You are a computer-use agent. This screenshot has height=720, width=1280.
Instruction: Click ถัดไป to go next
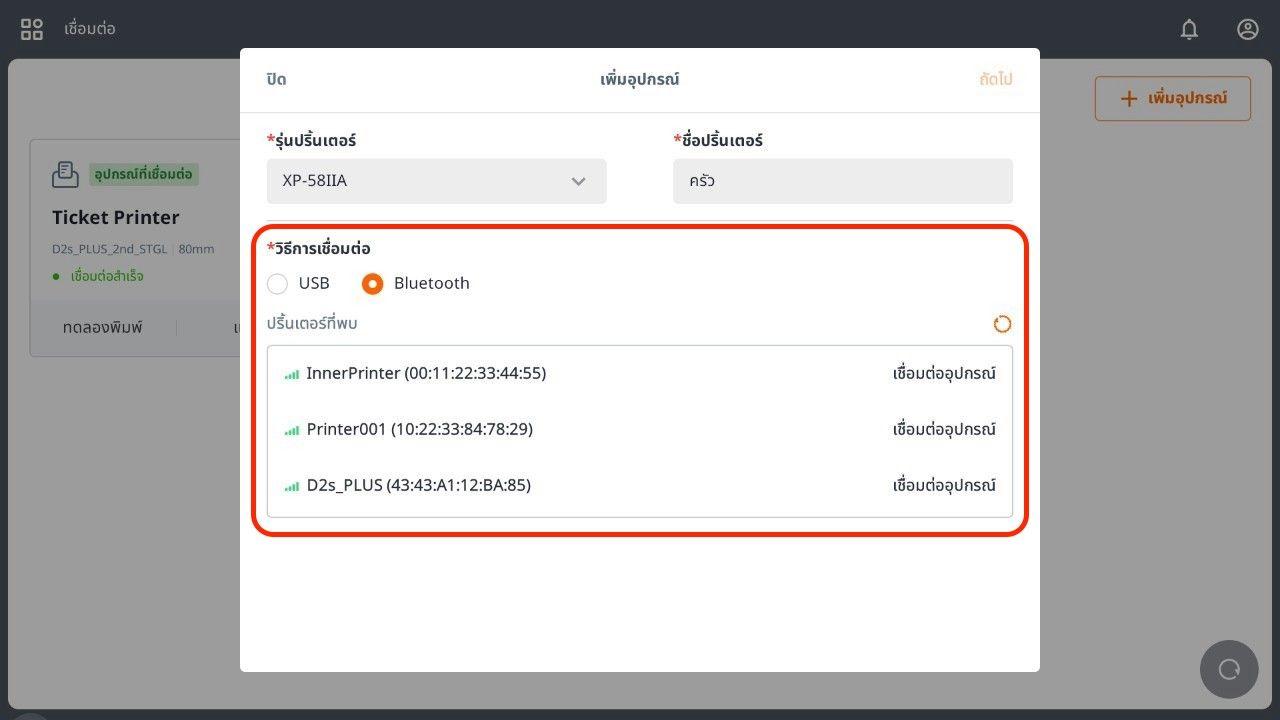tap(995, 79)
